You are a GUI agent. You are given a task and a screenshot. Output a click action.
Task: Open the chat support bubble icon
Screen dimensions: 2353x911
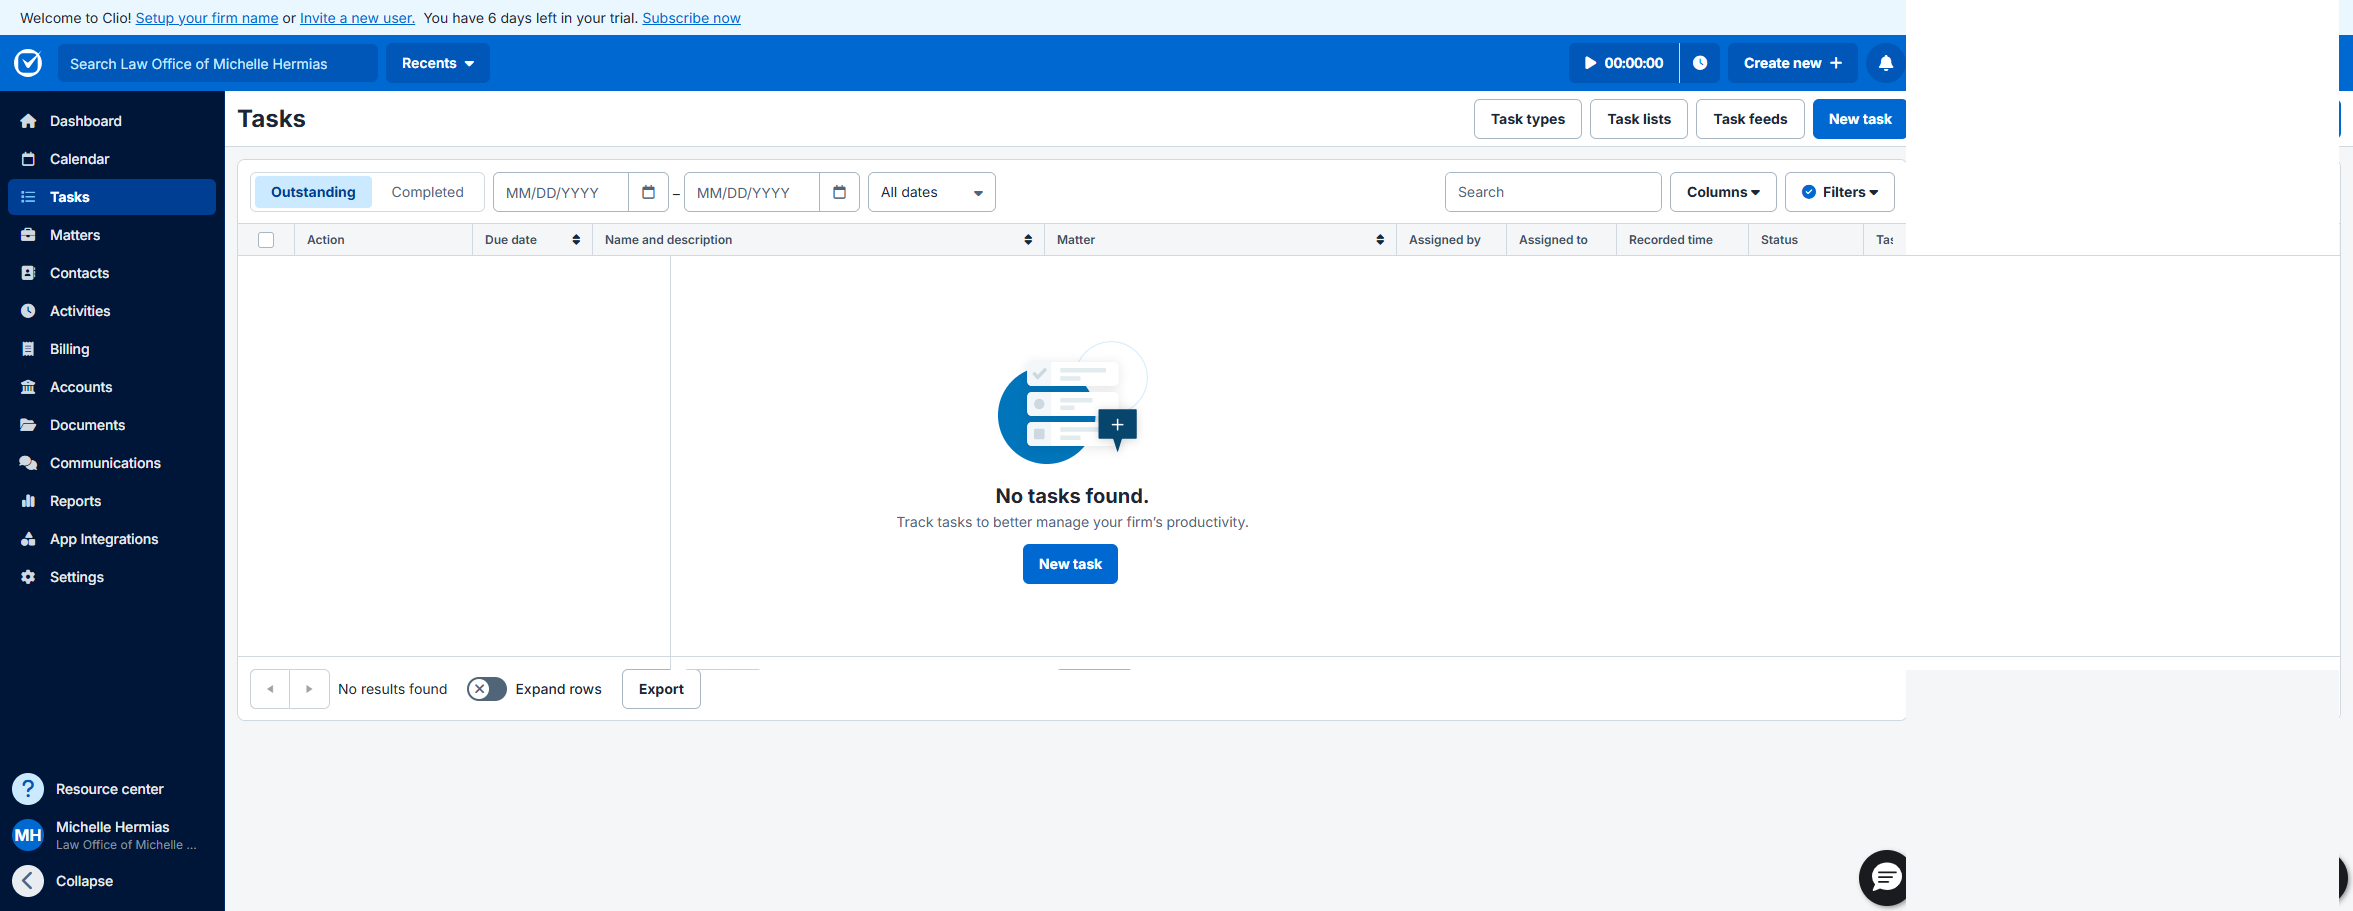pyautogui.click(x=1885, y=877)
